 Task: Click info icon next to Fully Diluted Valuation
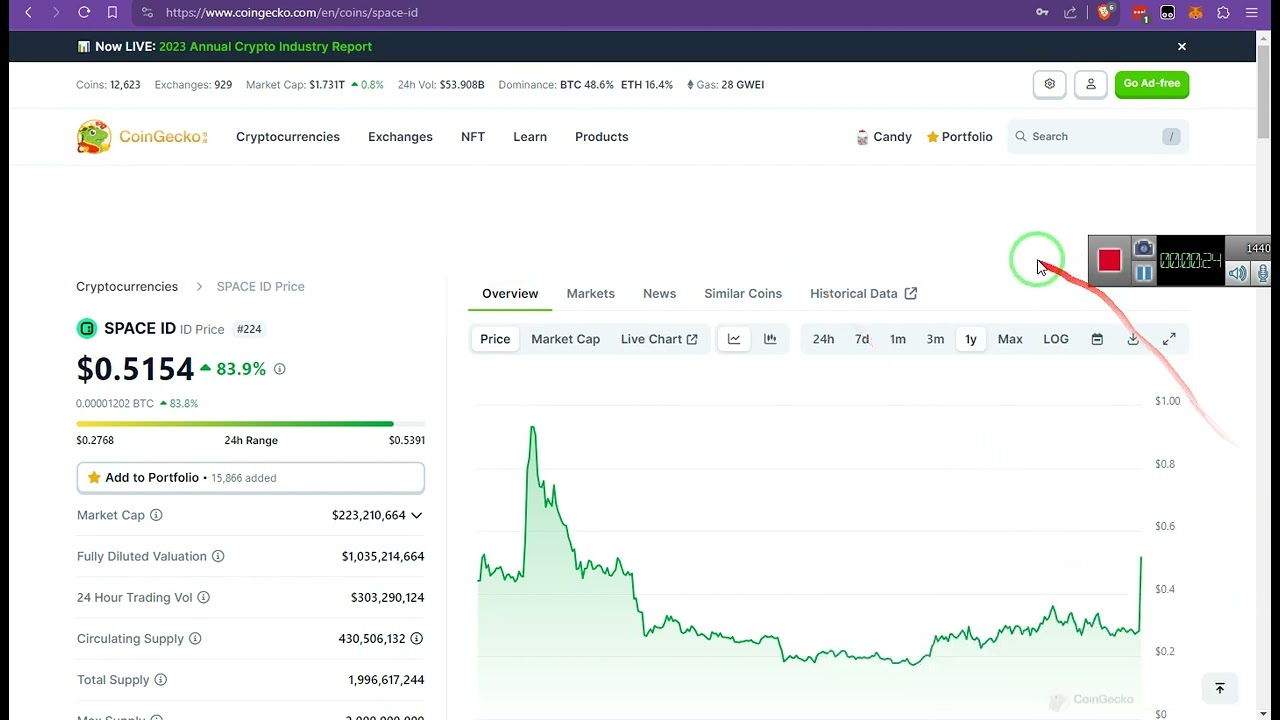point(218,556)
